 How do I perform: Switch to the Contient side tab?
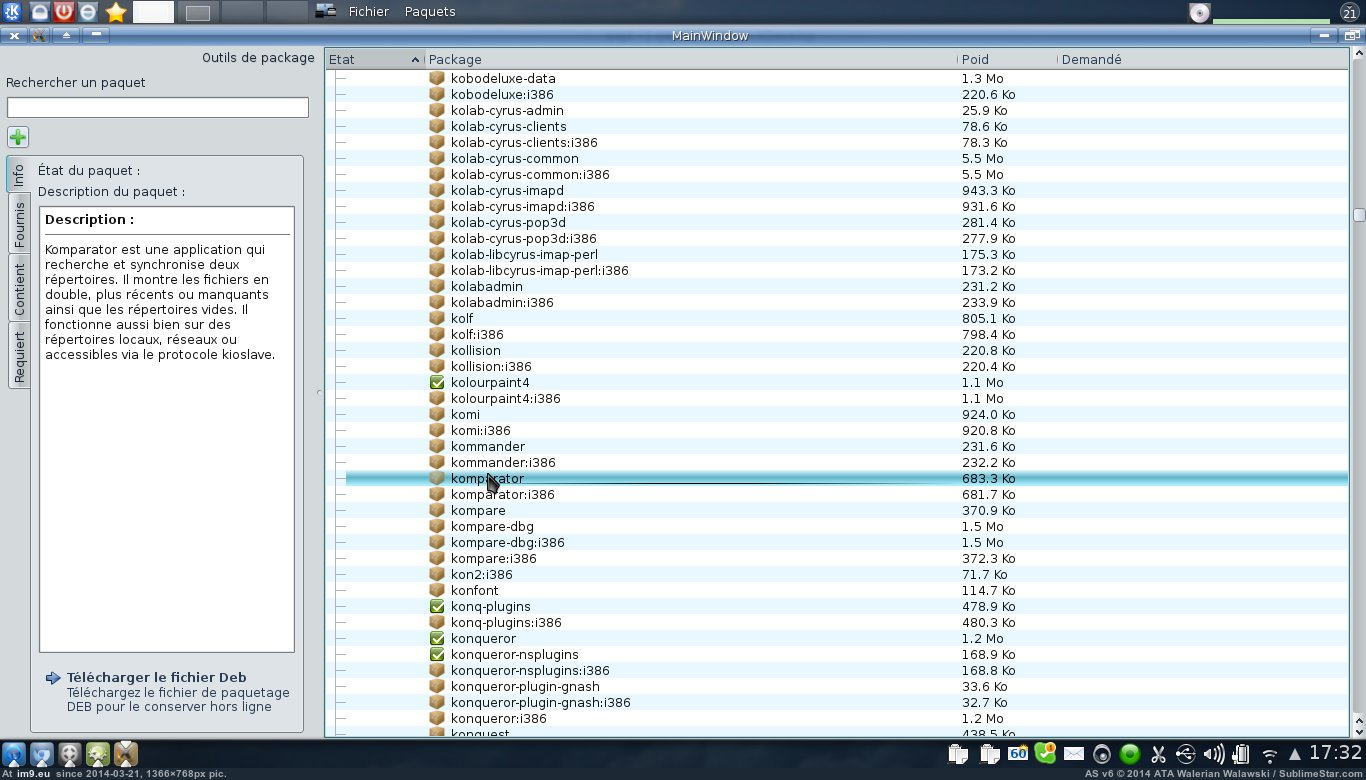(x=19, y=288)
